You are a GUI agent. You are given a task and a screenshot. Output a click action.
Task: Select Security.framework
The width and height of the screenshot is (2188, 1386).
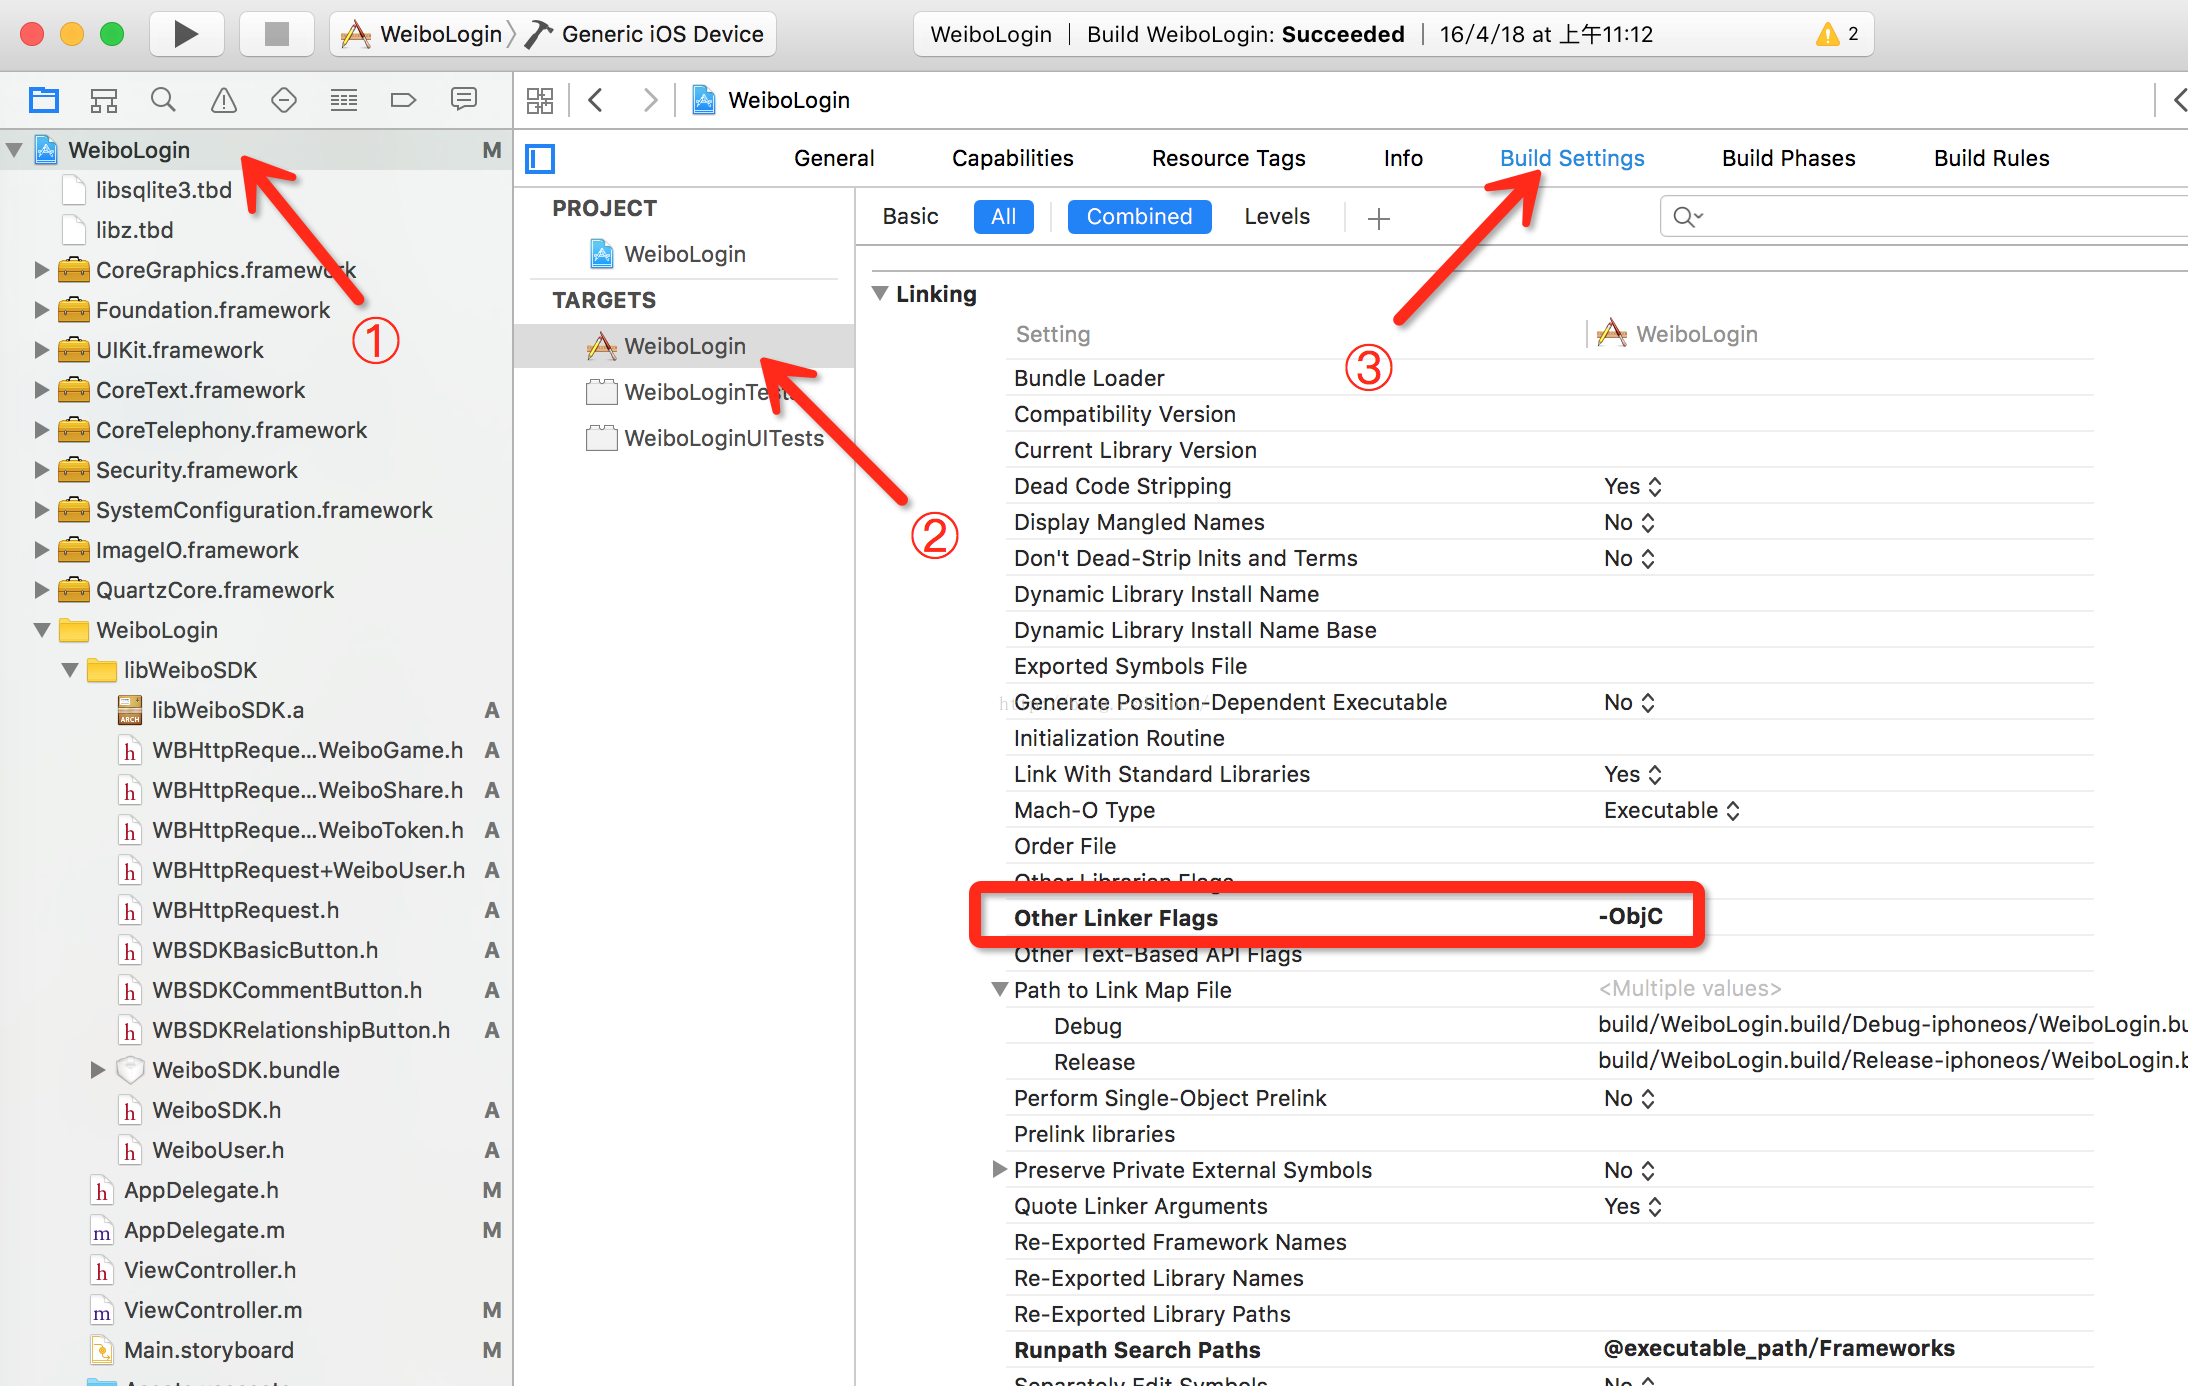tap(196, 470)
